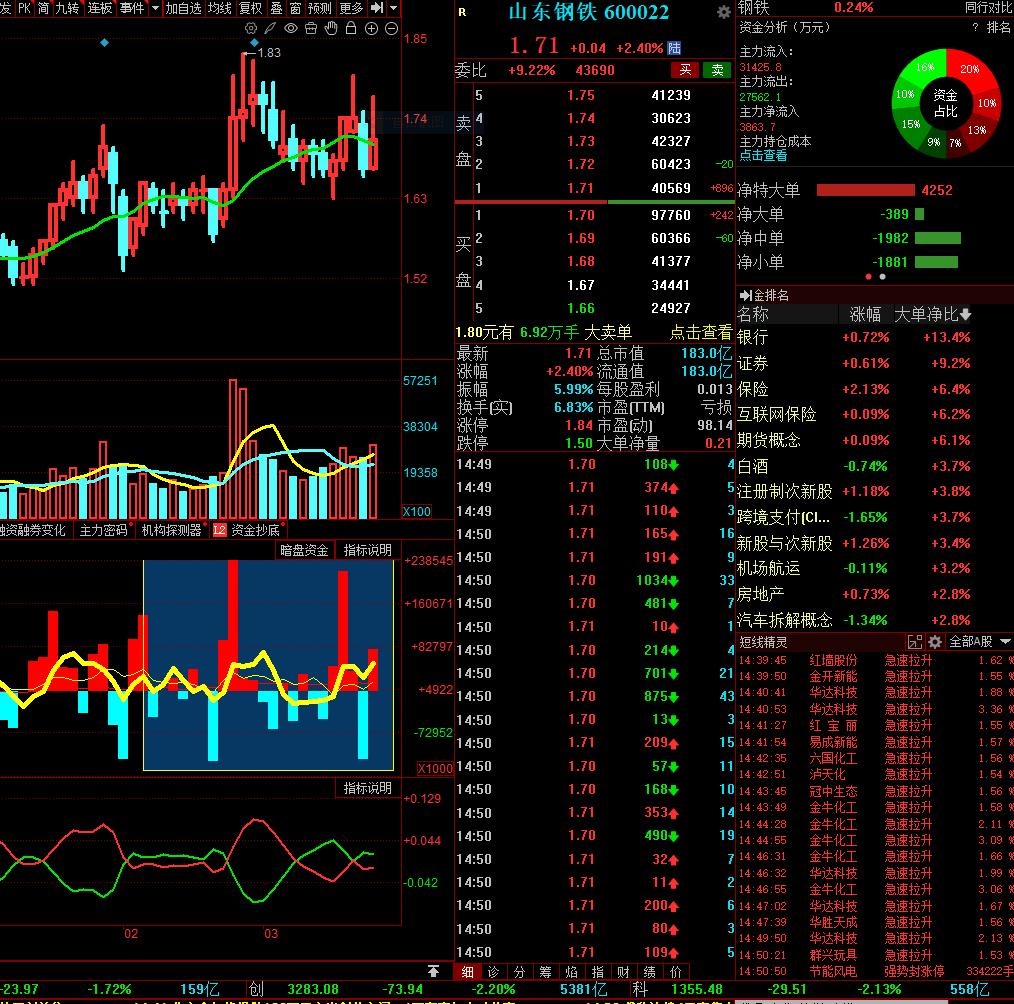Screen dimensions: 1014x1004
Task: Switch page with the red pagination dot
Action: [x=868, y=277]
